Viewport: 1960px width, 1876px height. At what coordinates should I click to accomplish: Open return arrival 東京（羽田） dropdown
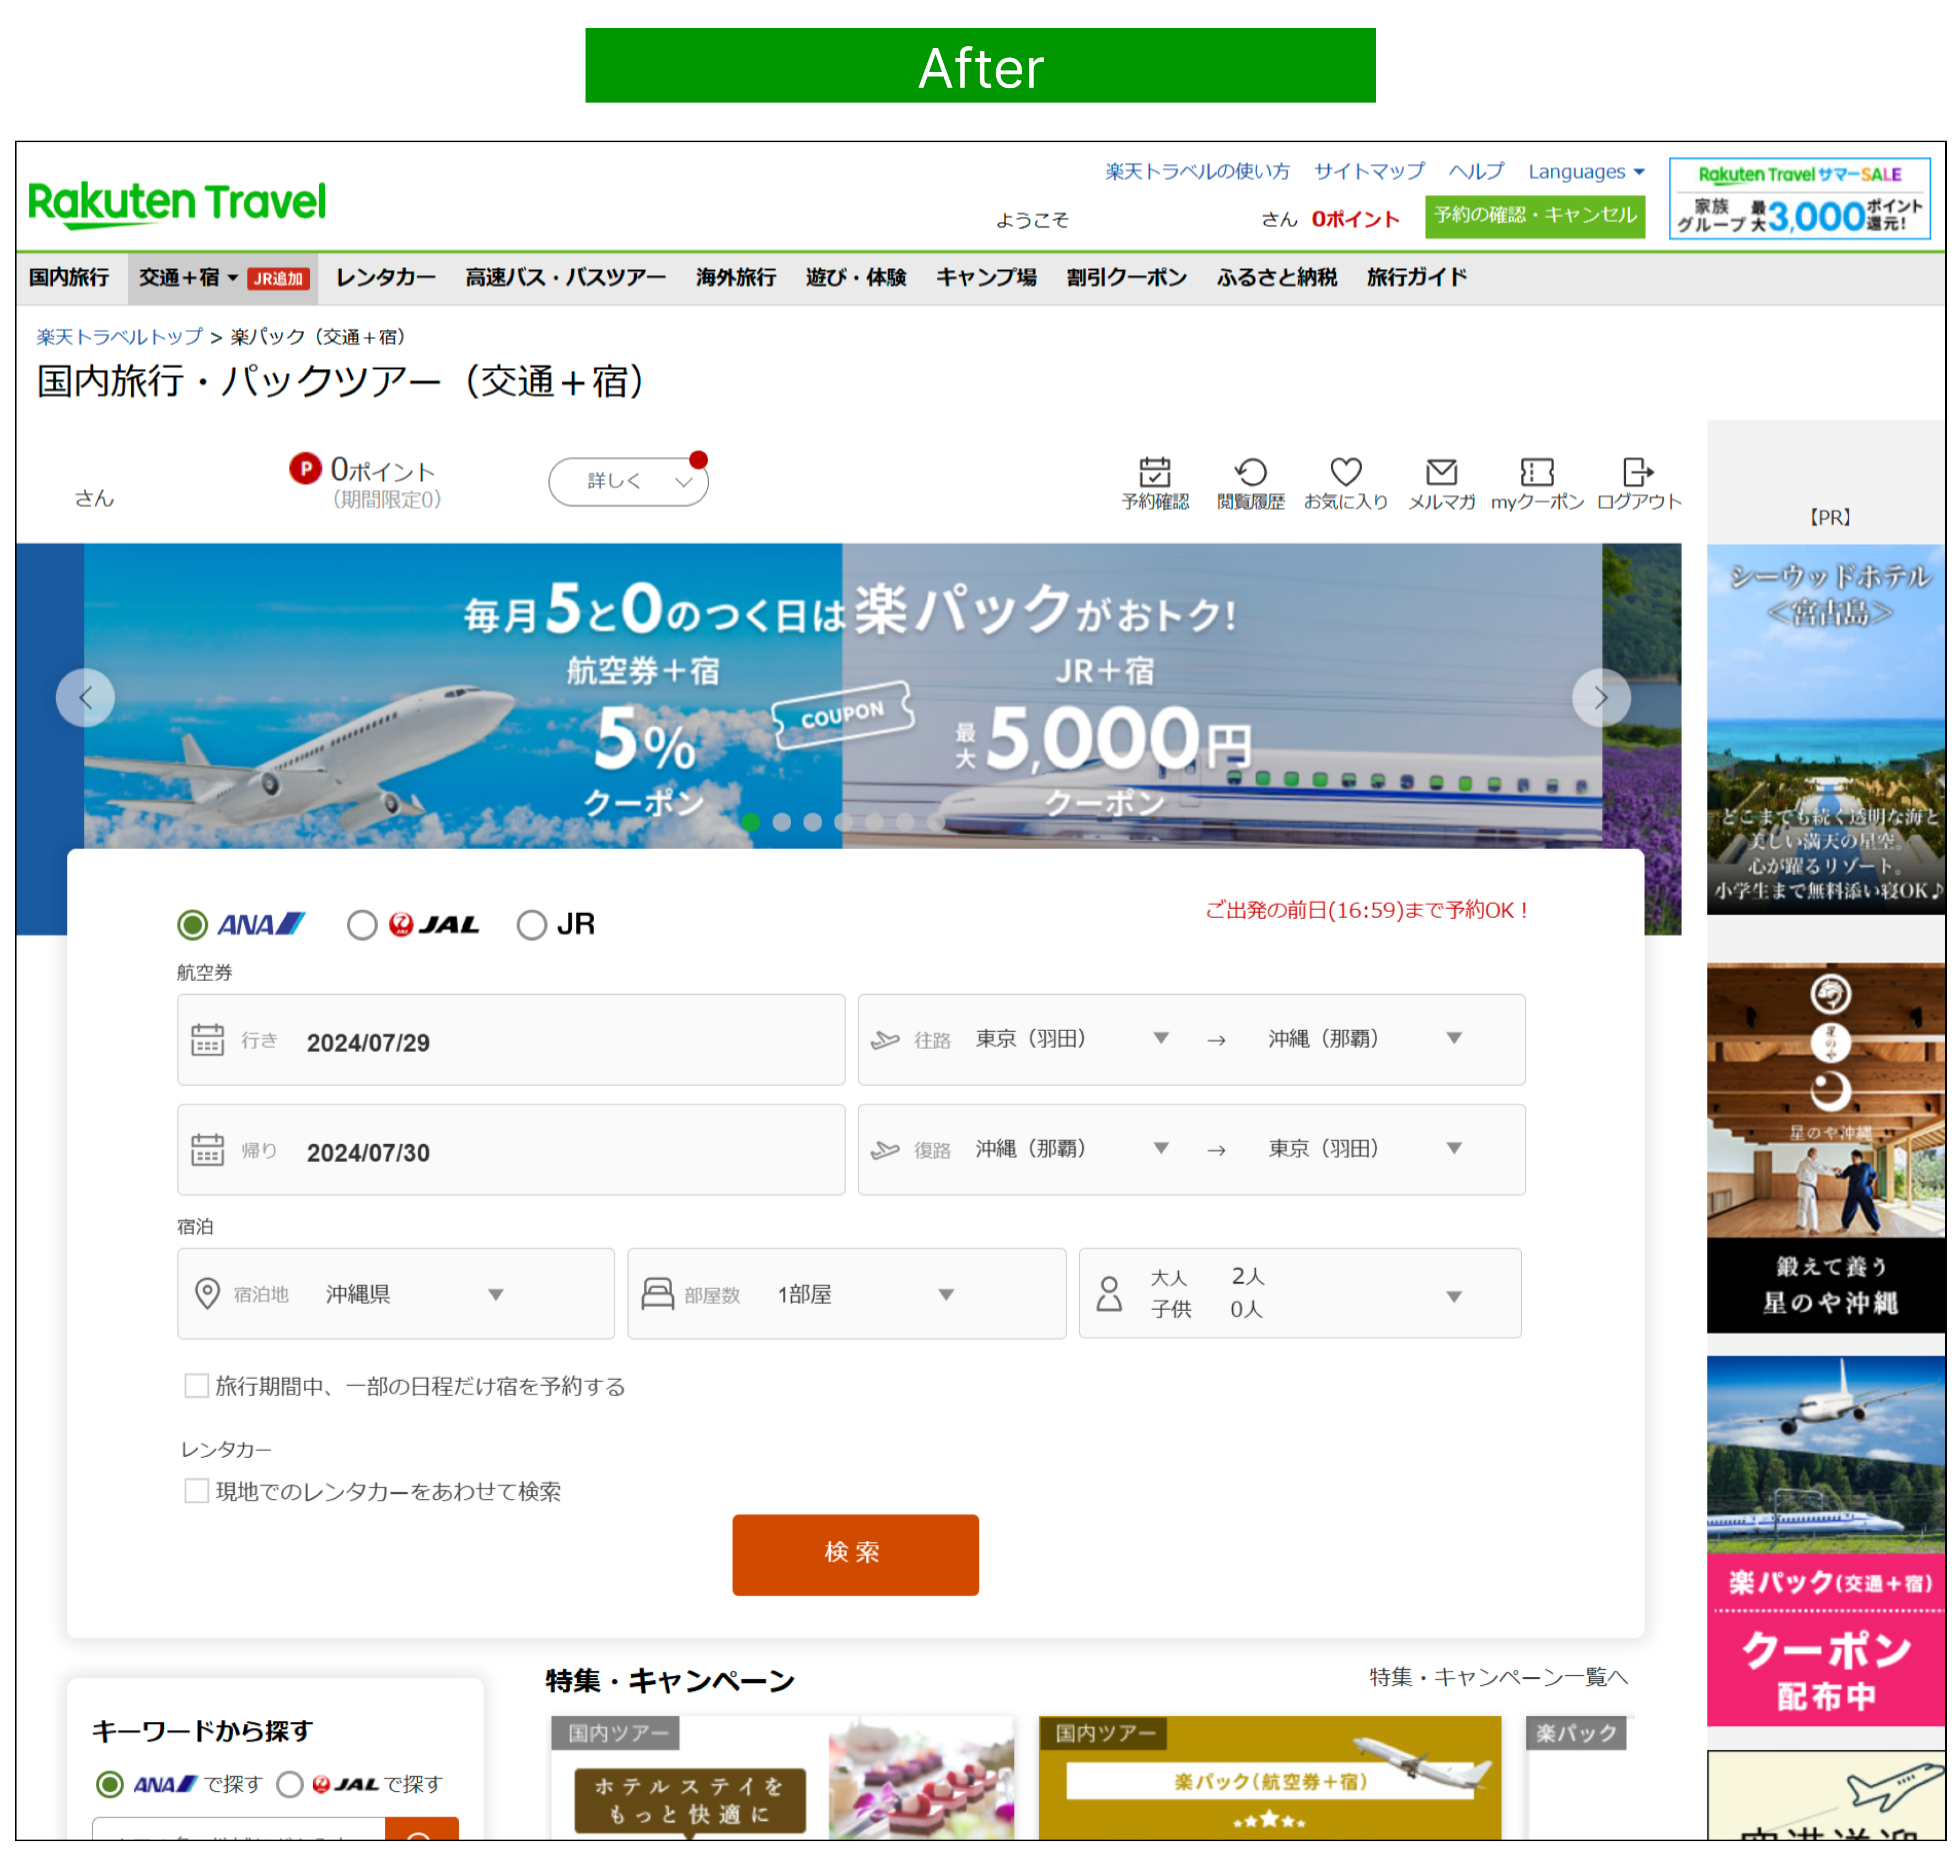pos(1365,1149)
